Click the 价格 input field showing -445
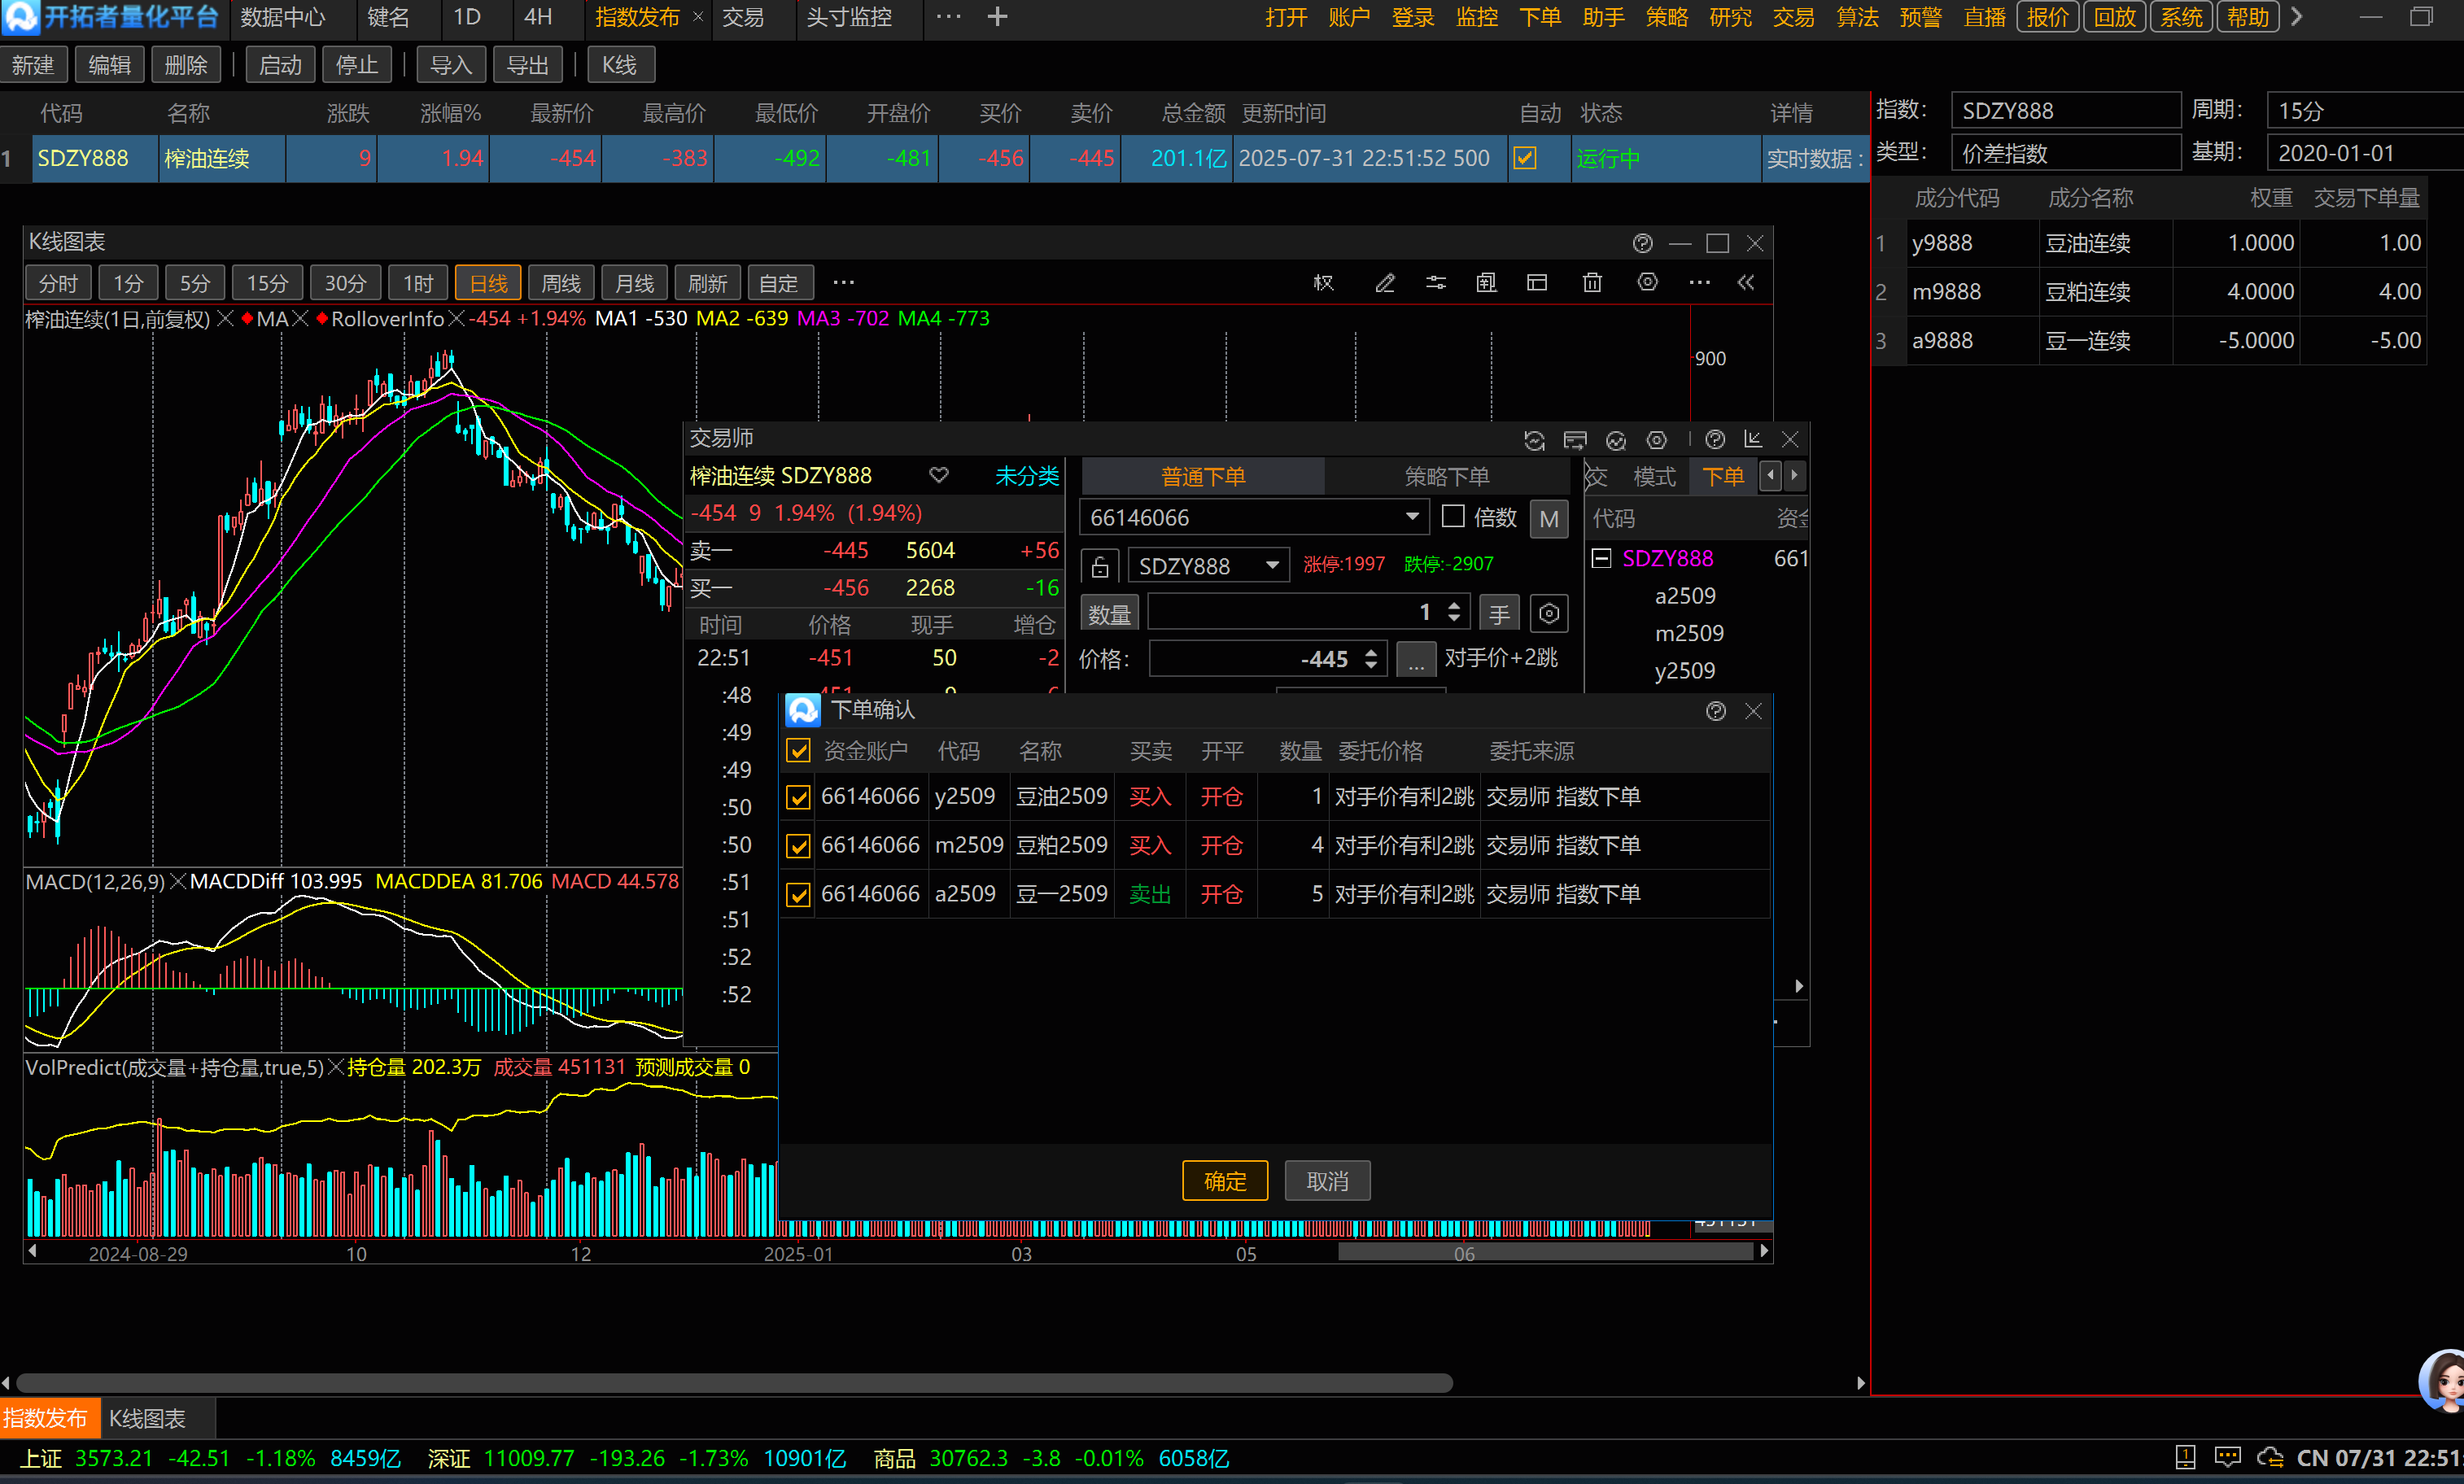2464x1484 pixels. click(1267, 660)
